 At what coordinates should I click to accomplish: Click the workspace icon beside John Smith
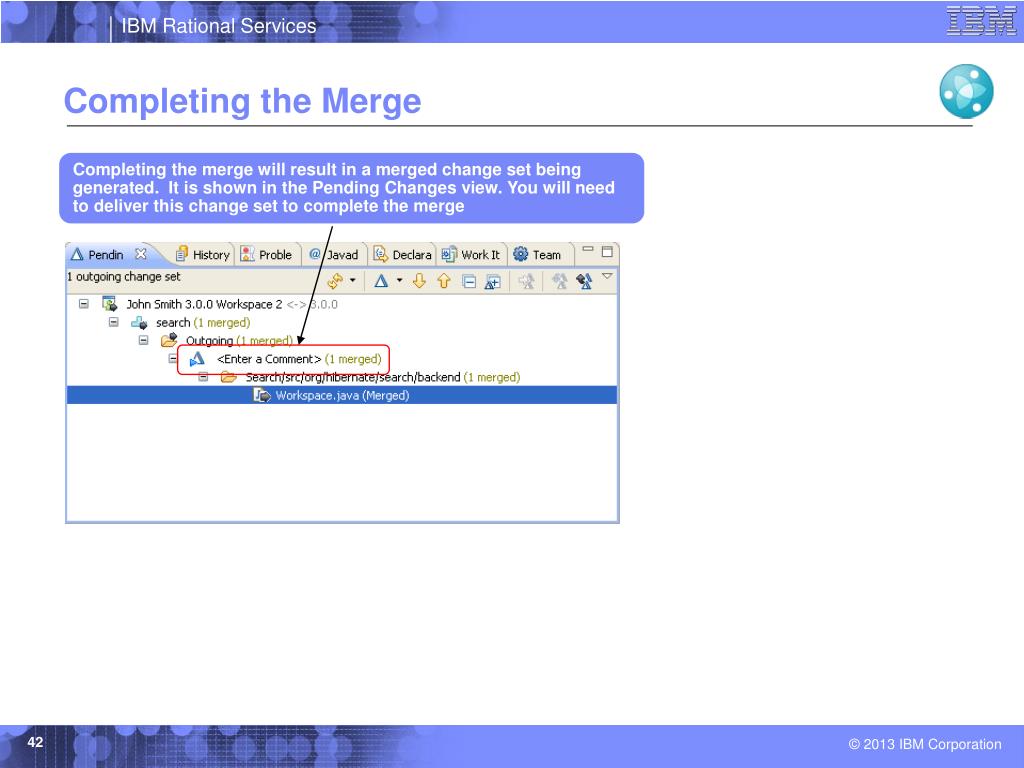(109, 304)
